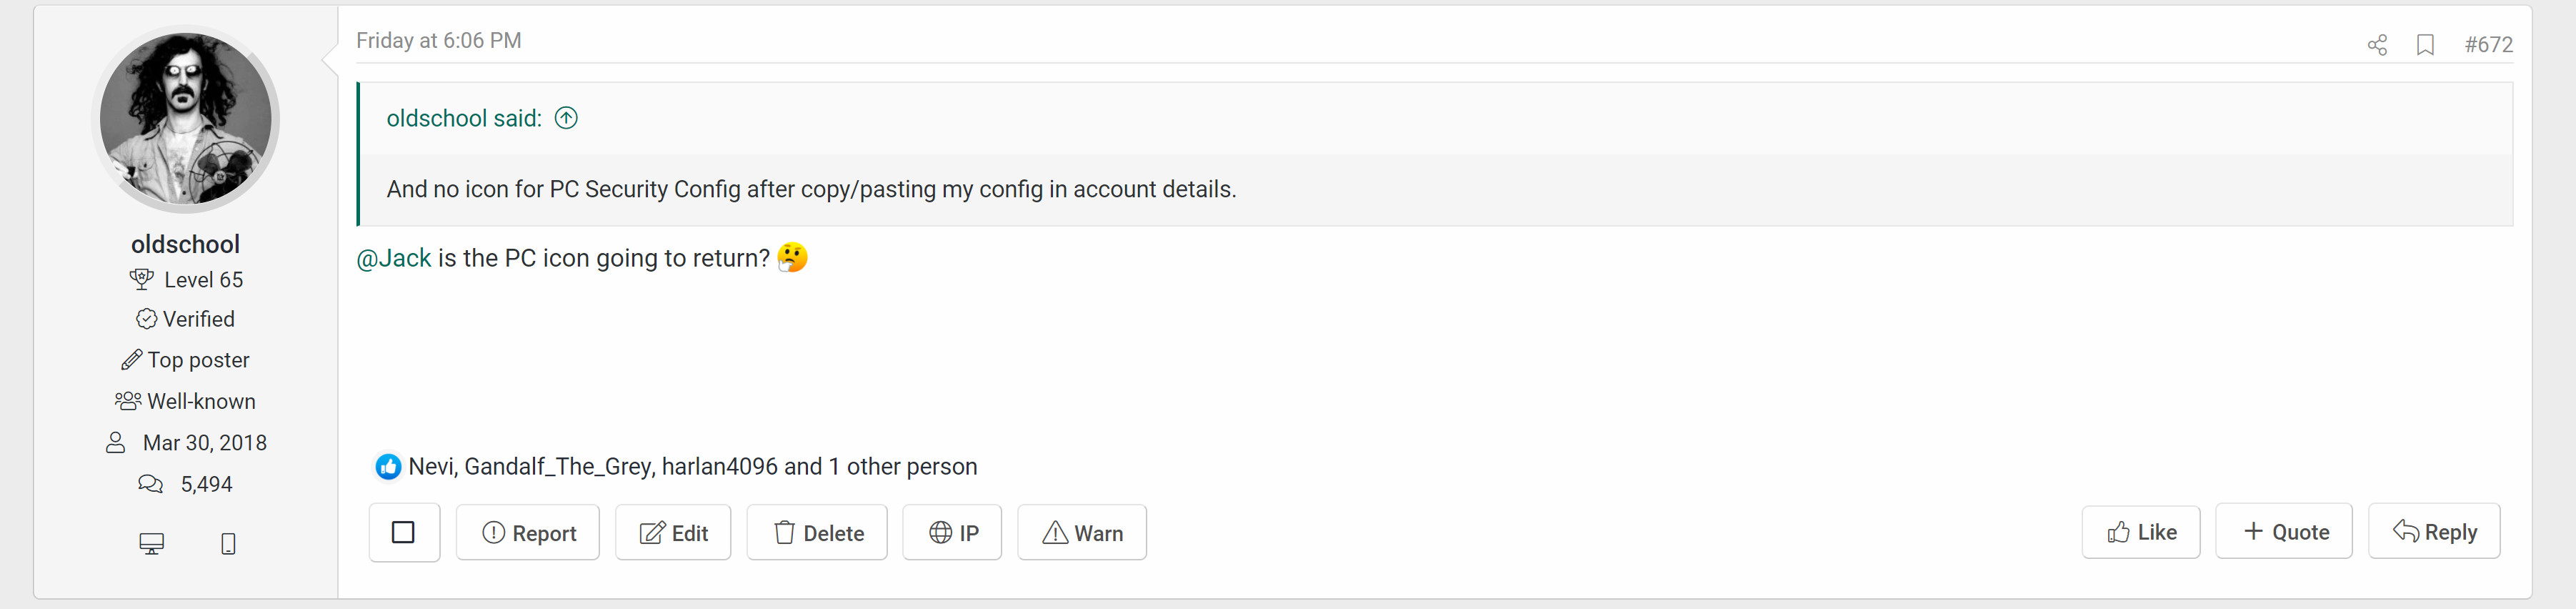The image size is (2576, 609).
Task: Like this post
Action: click(x=2141, y=531)
